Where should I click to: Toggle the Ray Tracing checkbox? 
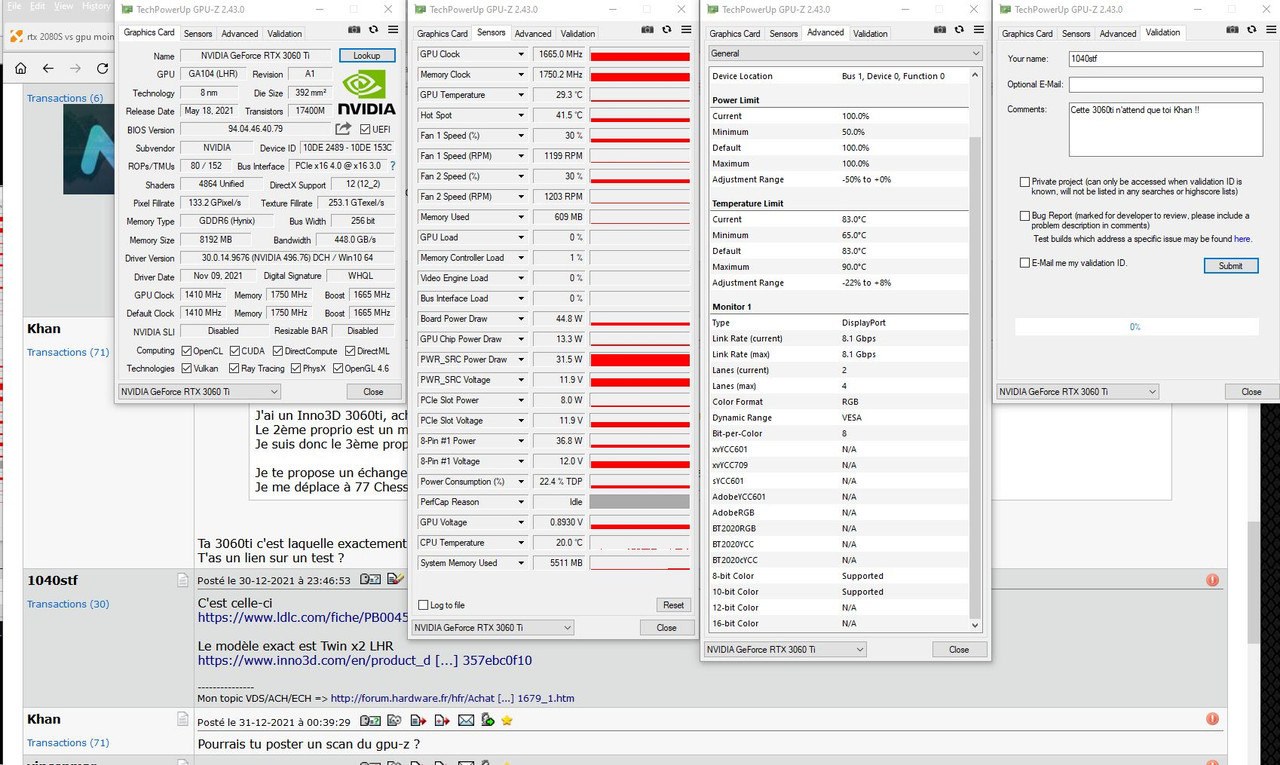pyautogui.click(x=234, y=368)
